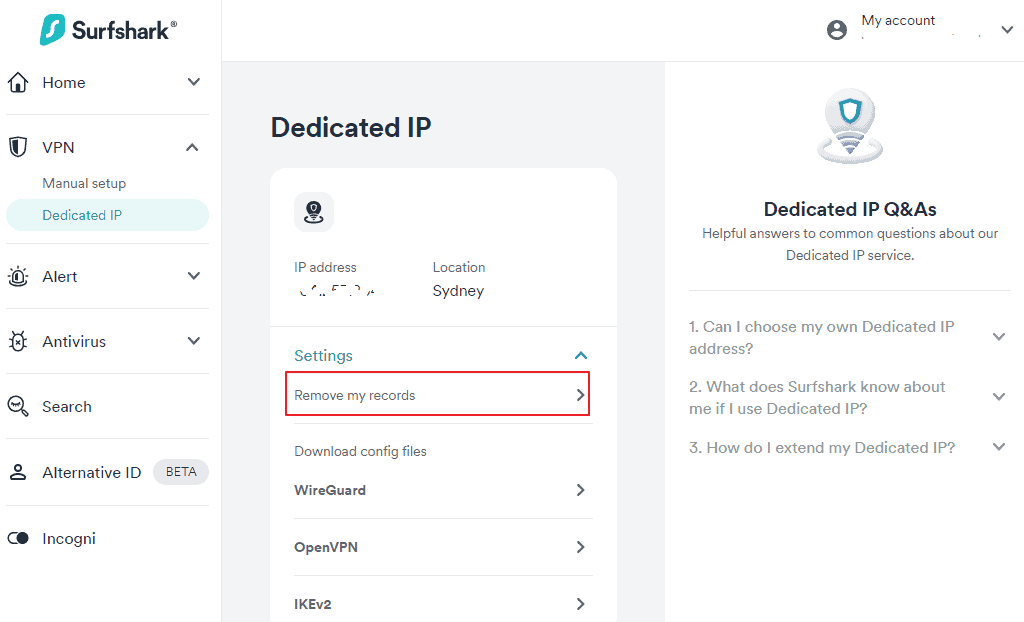Click the Settings heading link
Screen dimensions: 1024x622
pos(323,355)
